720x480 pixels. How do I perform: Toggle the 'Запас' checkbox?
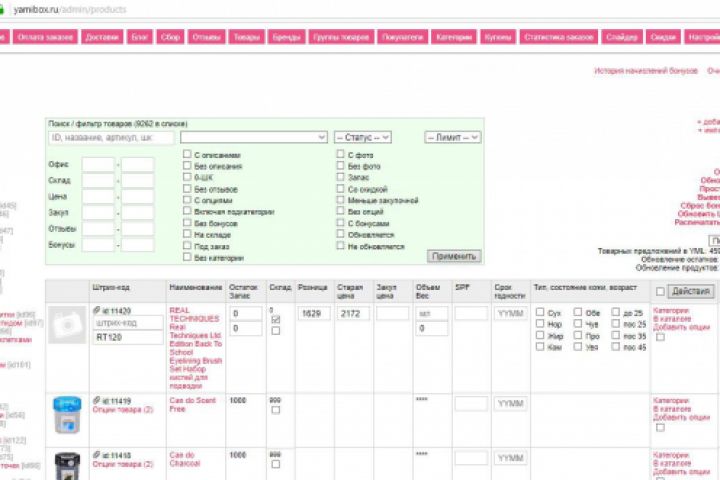tap(340, 177)
